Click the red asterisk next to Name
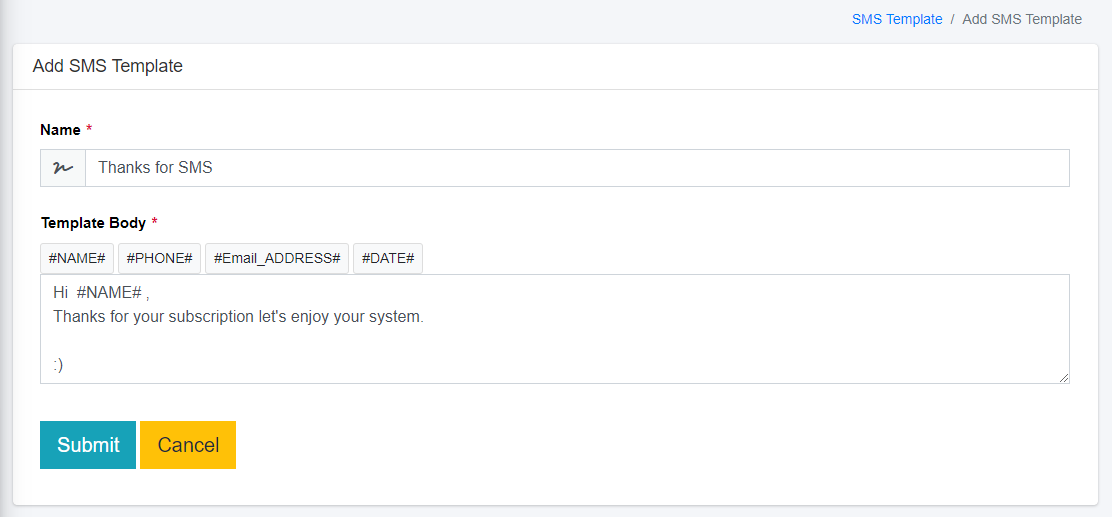The height and width of the screenshot is (517, 1112). pos(89,130)
